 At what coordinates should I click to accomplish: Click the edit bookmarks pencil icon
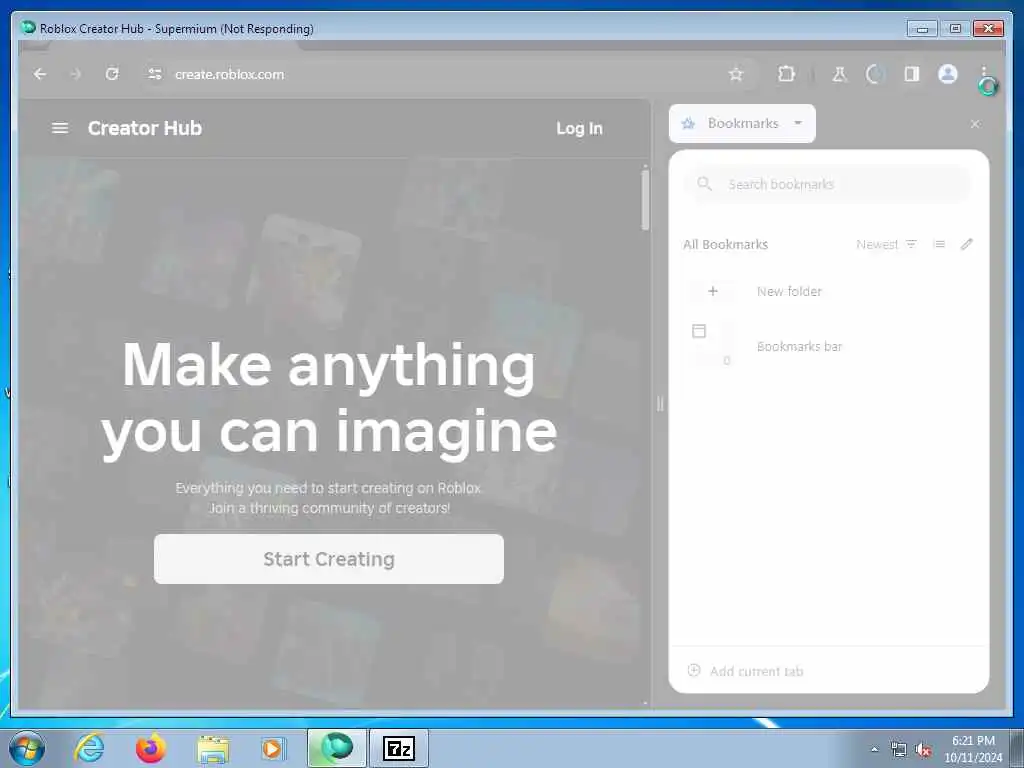click(967, 244)
